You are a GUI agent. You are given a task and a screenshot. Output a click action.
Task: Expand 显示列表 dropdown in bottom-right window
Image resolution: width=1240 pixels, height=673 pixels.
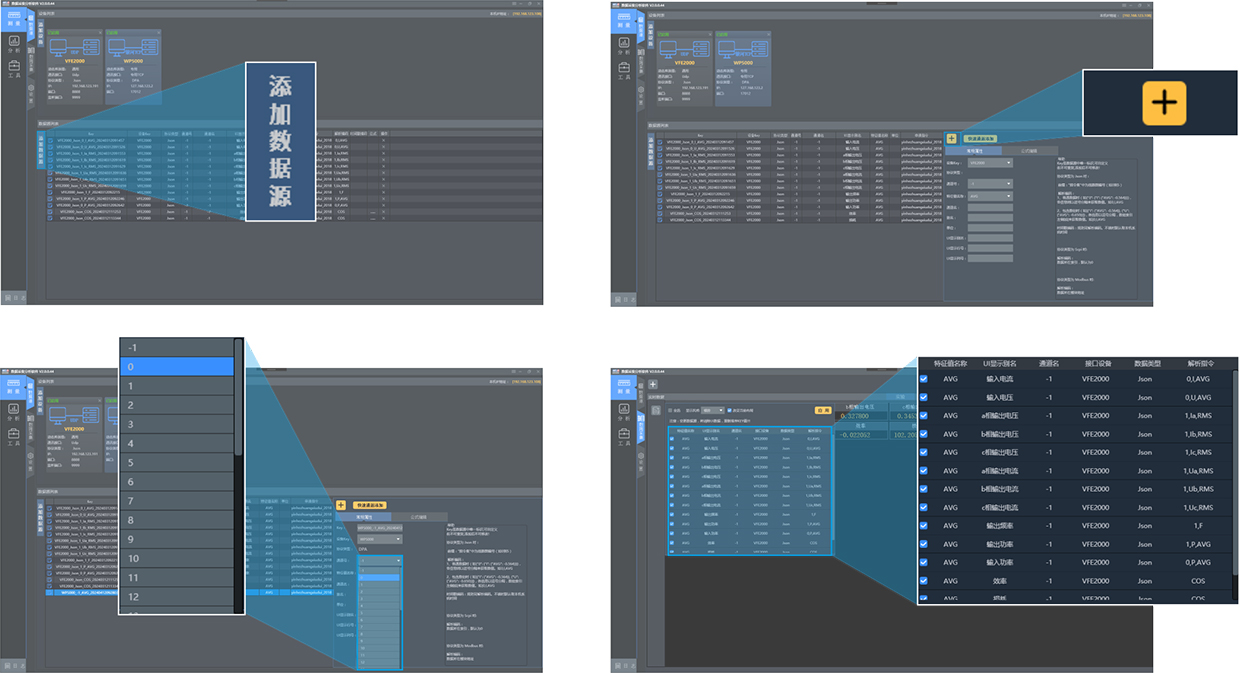[713, 410]
